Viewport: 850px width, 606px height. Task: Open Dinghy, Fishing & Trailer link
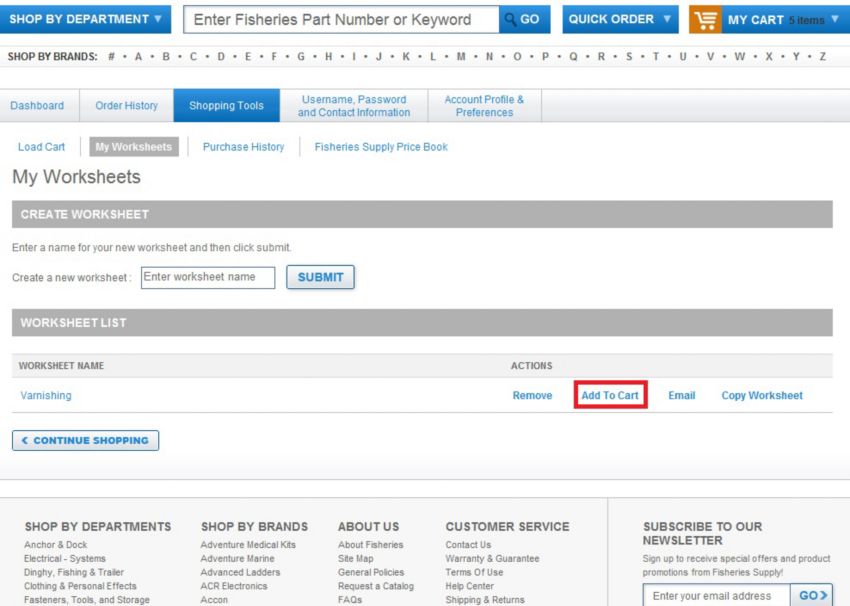coord(74,572)
